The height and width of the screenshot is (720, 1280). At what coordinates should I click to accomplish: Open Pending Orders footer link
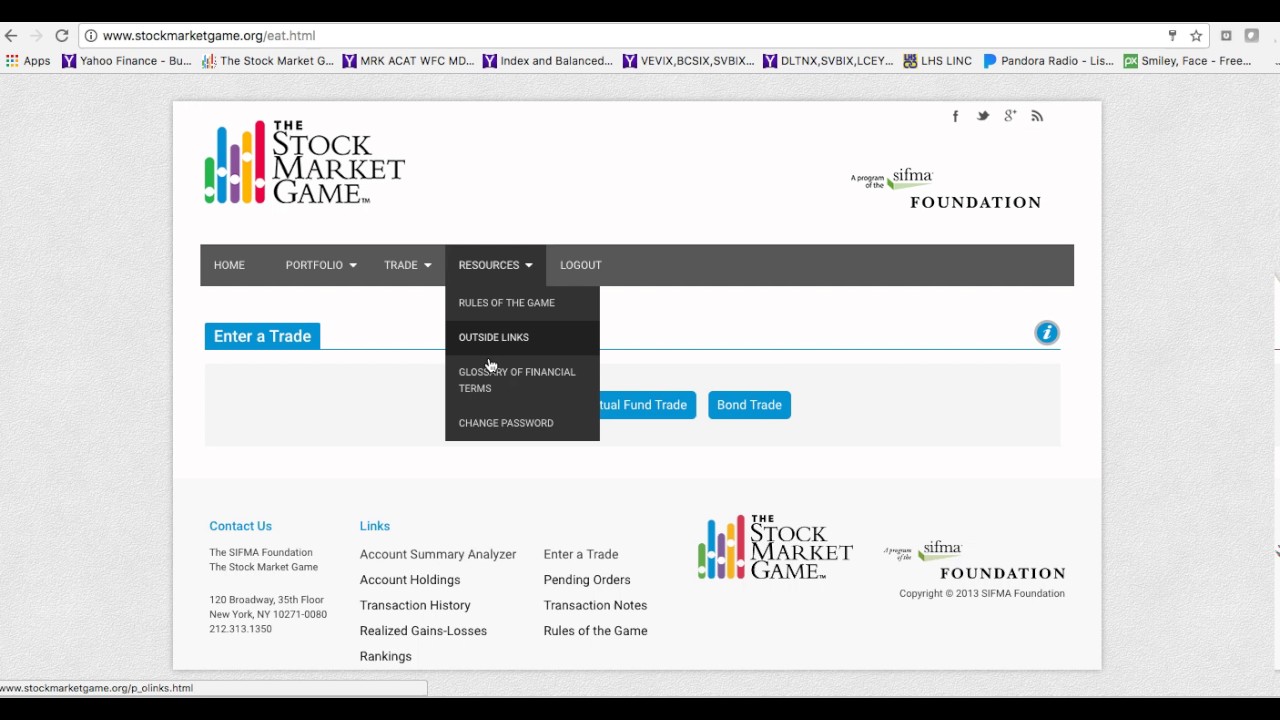587,580
